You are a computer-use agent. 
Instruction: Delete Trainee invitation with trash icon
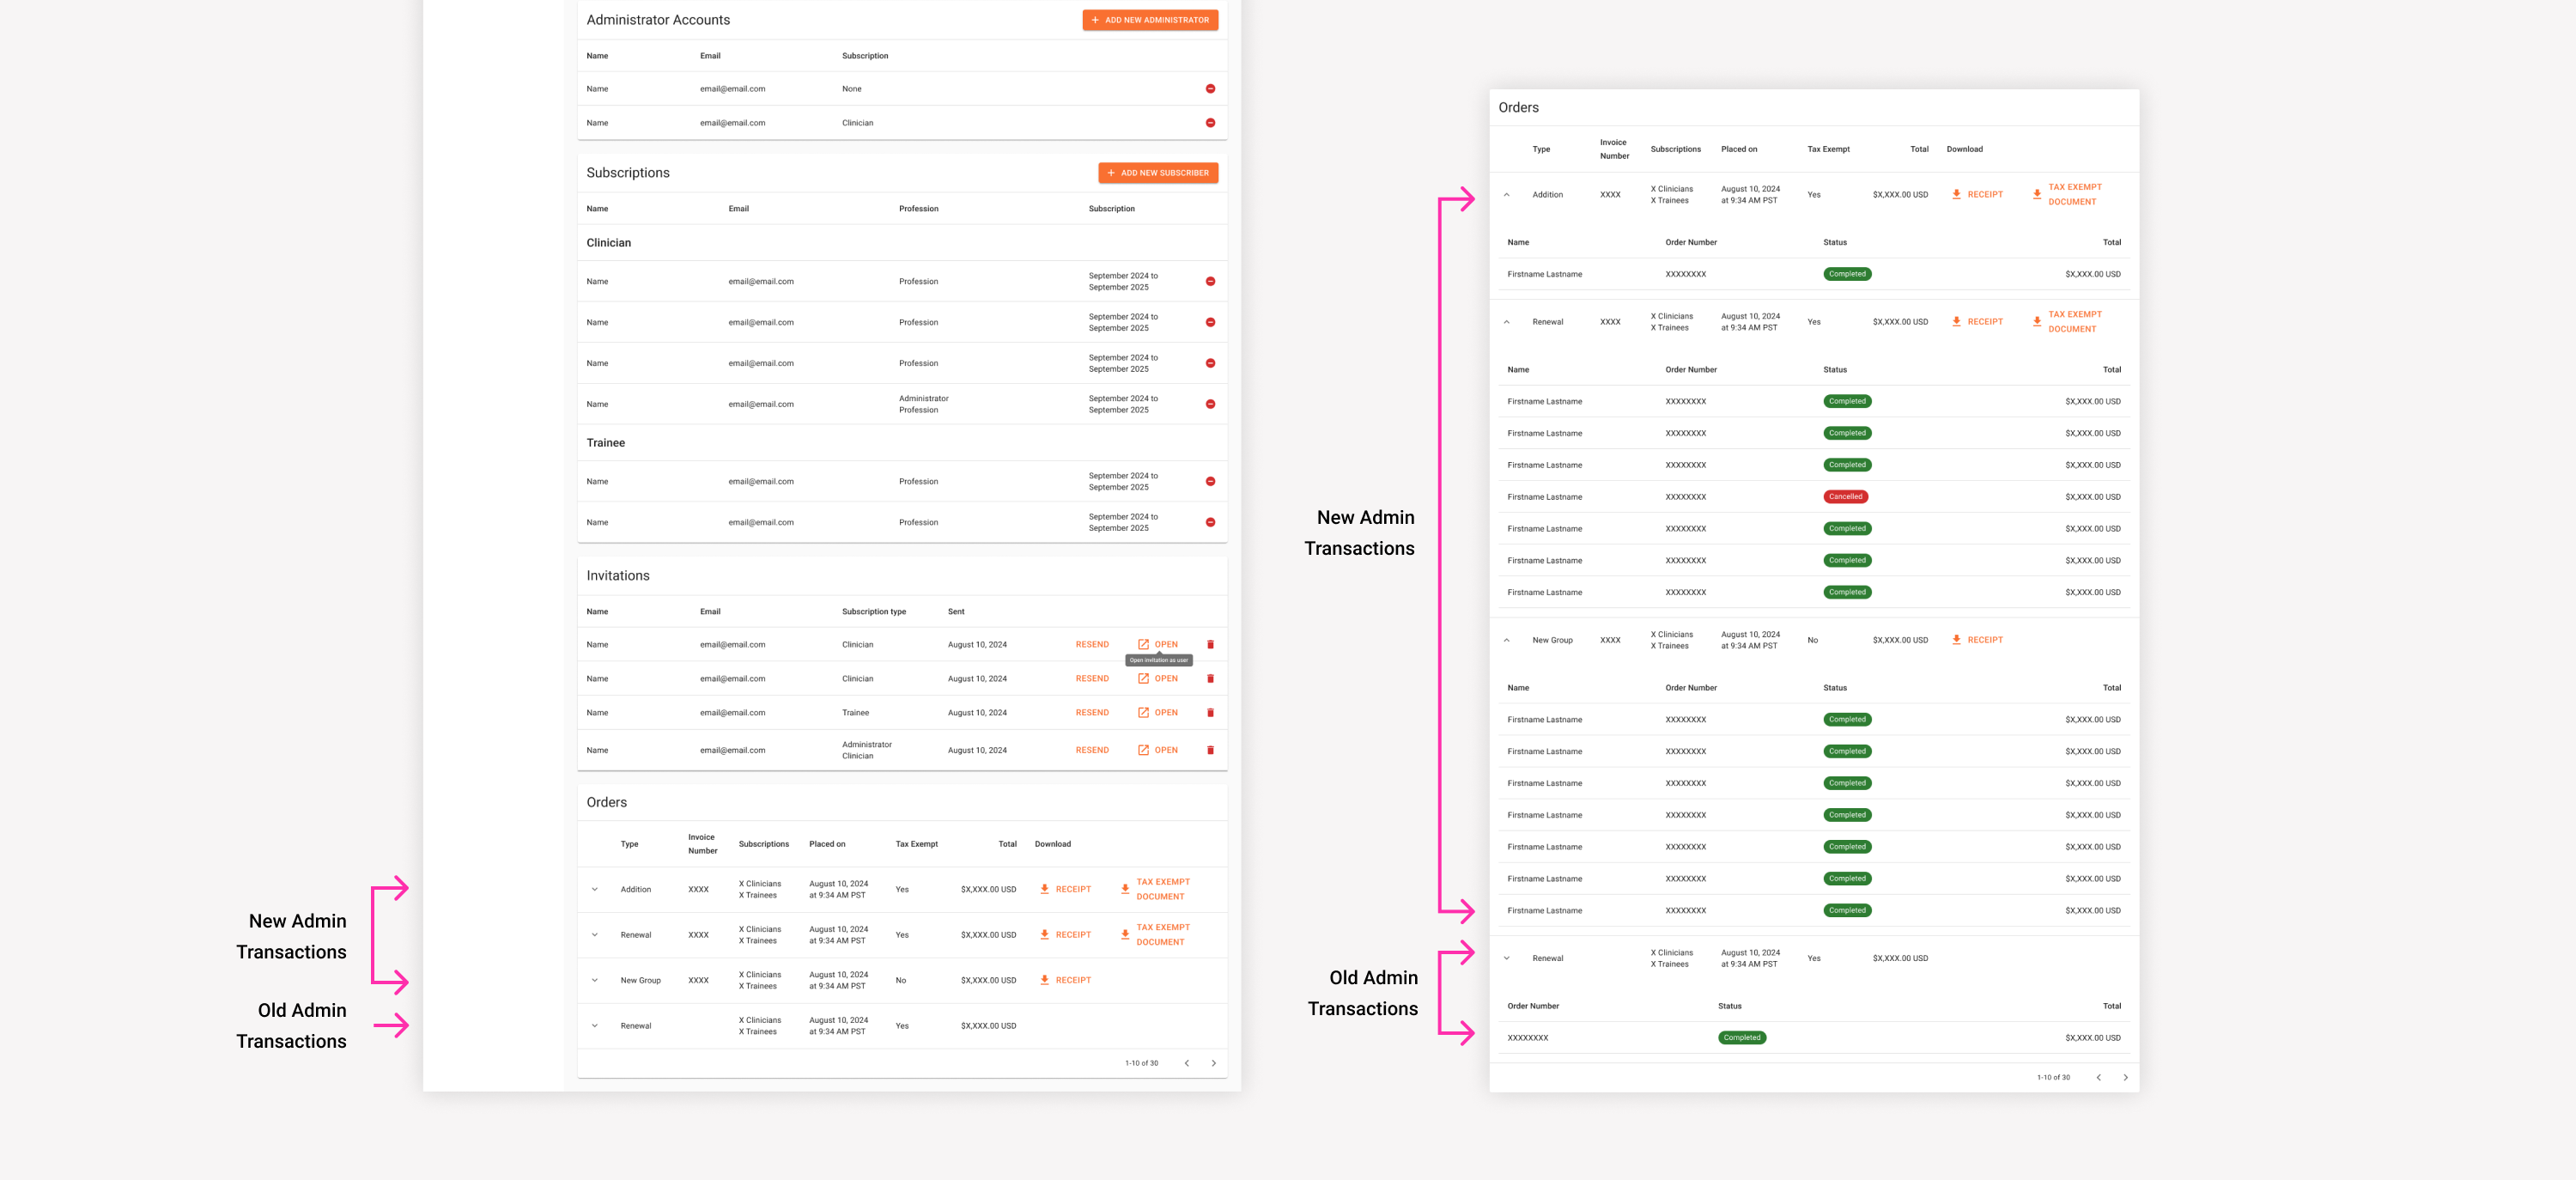coord(1210,713)
